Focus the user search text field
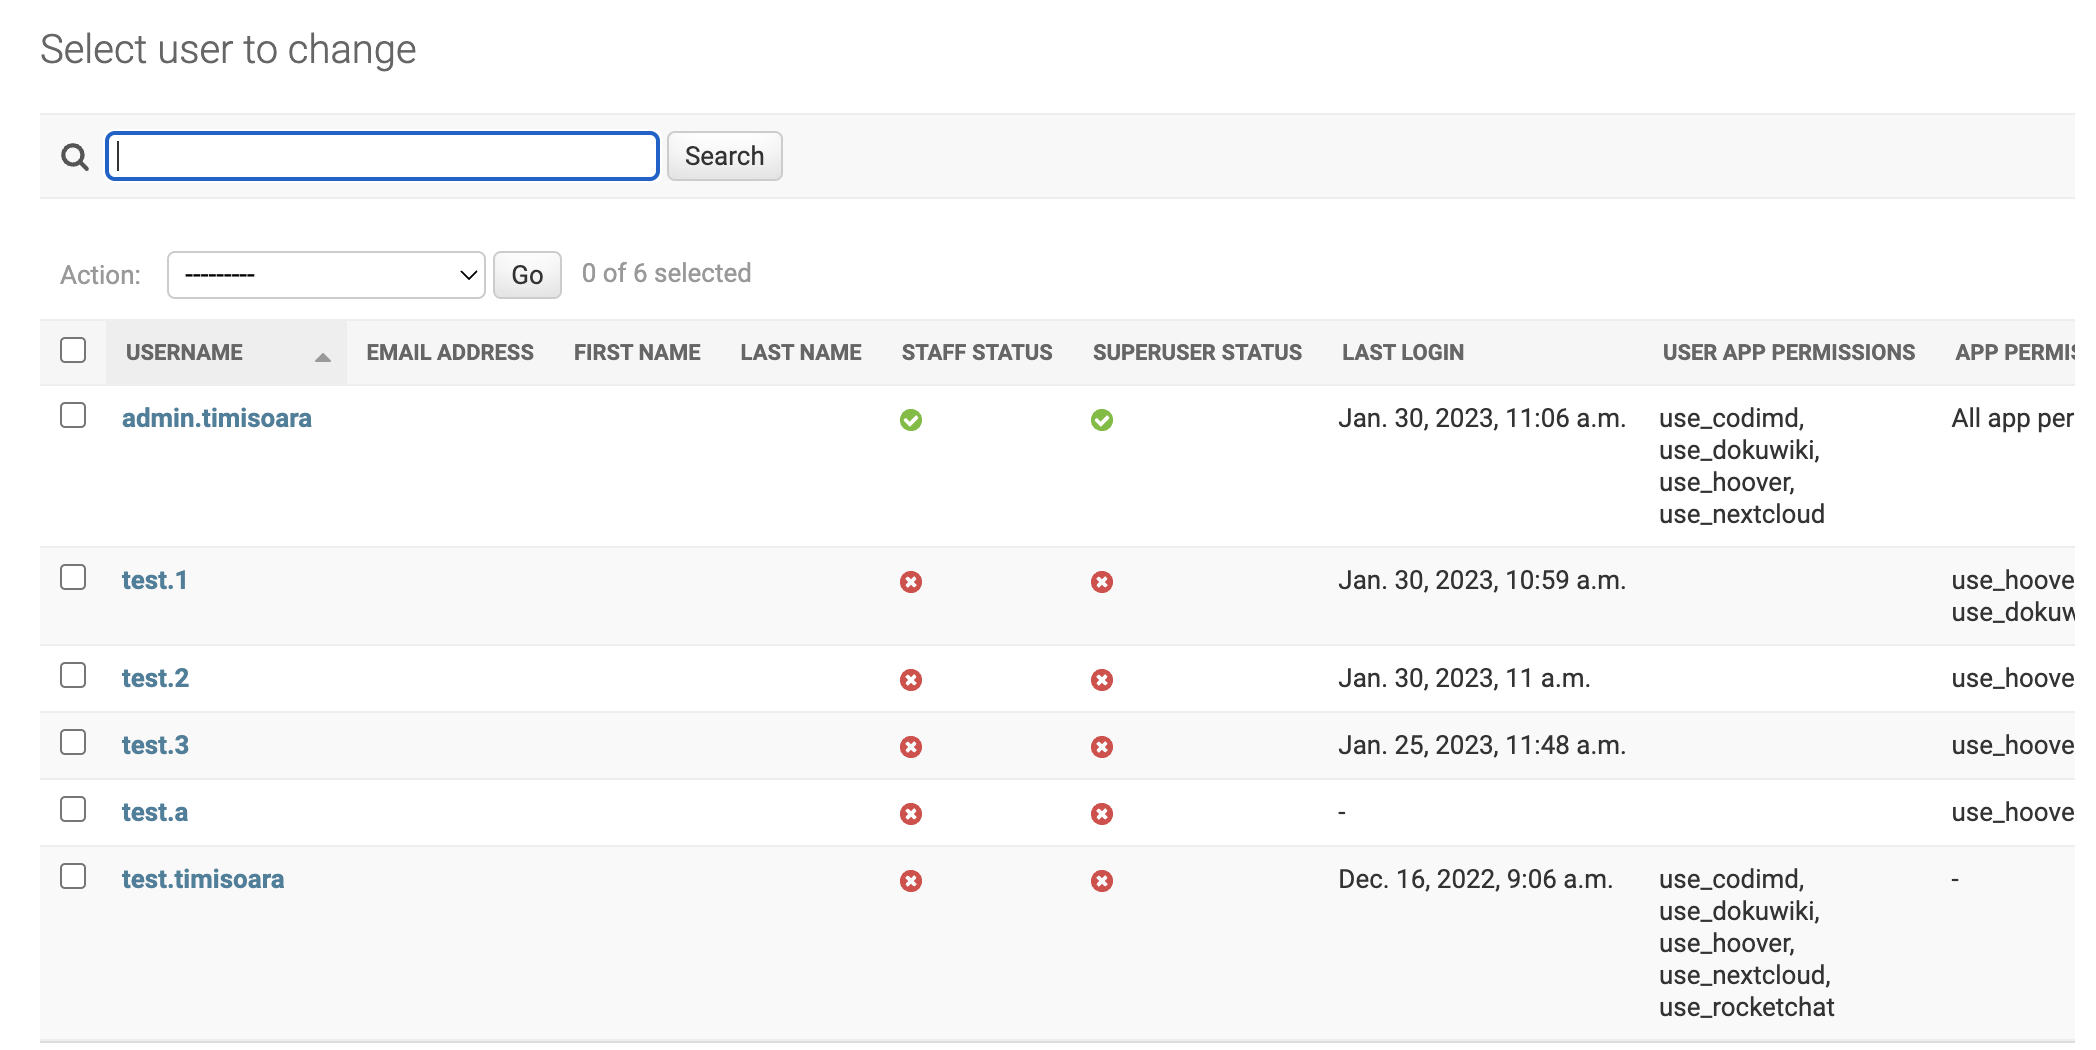 [x=382, y=156]
